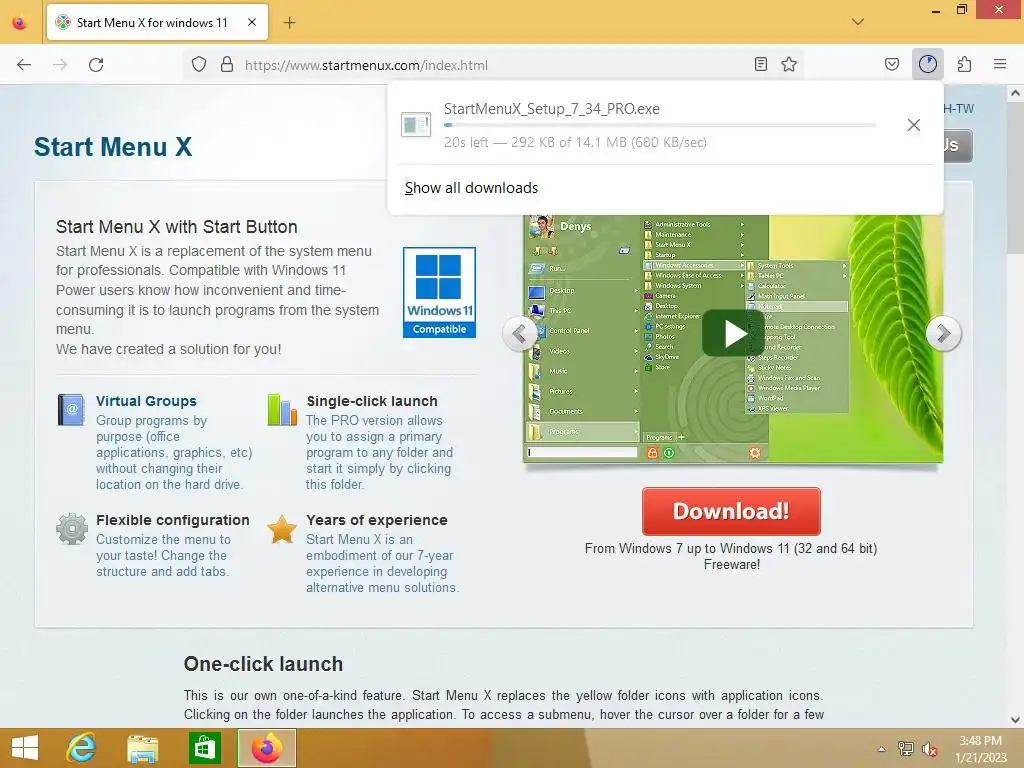1024x768 pixels.
Task: Click Show all downloads
Action: 472,188
